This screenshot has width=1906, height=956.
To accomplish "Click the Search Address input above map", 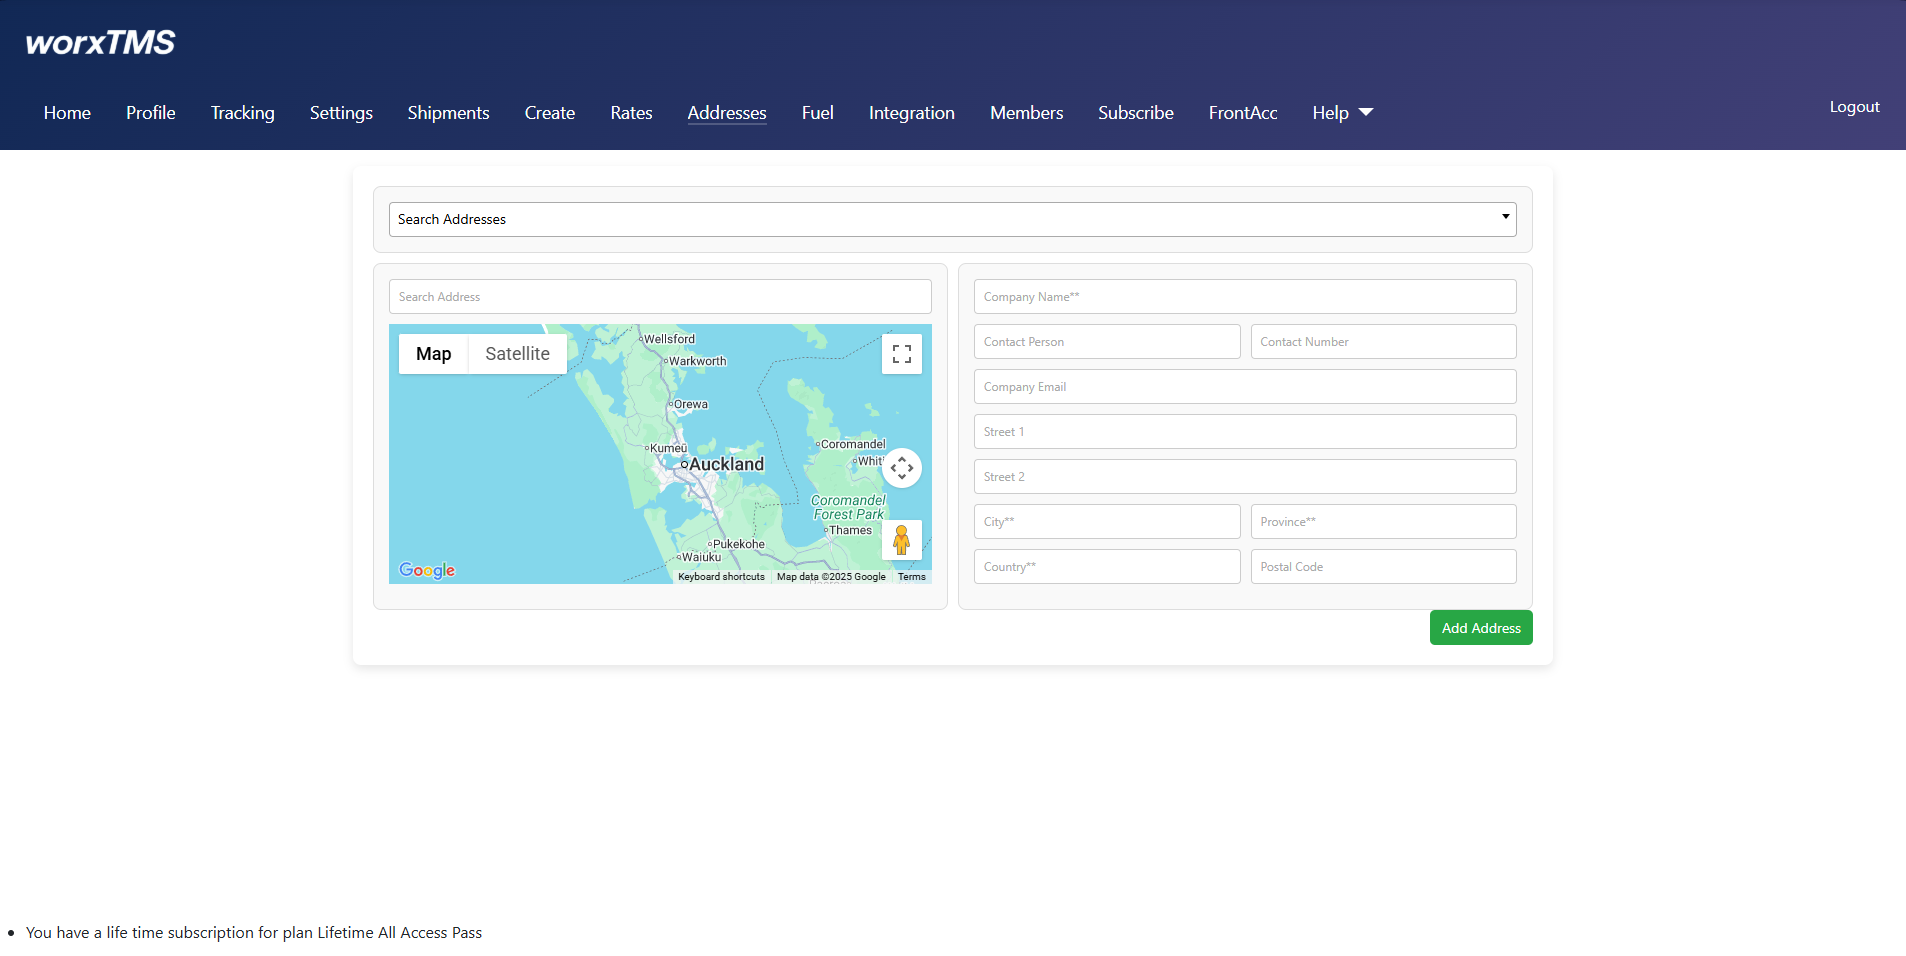I will pos(659,297).
